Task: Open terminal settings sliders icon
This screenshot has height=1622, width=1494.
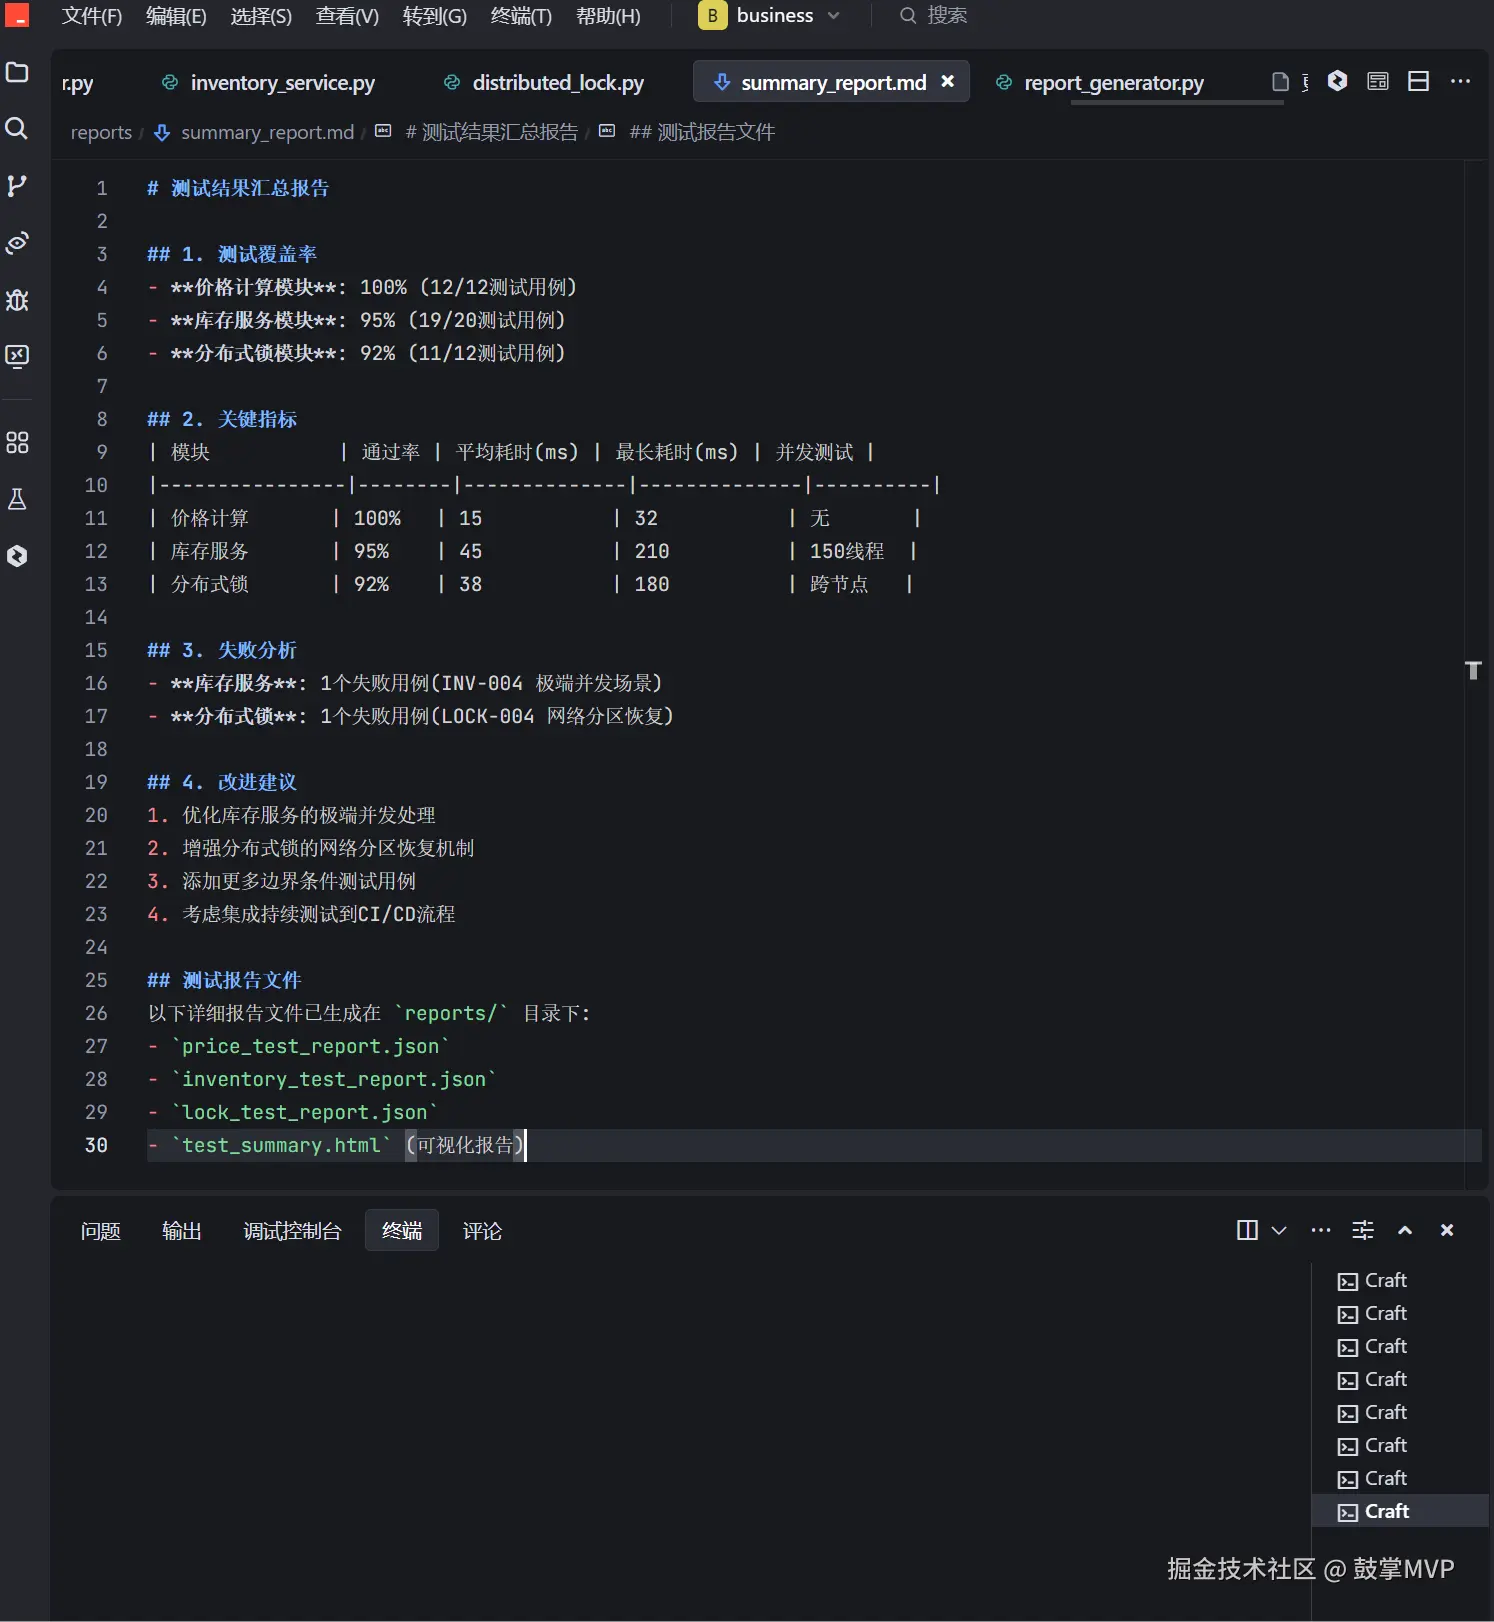Action: [x=1363, y=1230]
